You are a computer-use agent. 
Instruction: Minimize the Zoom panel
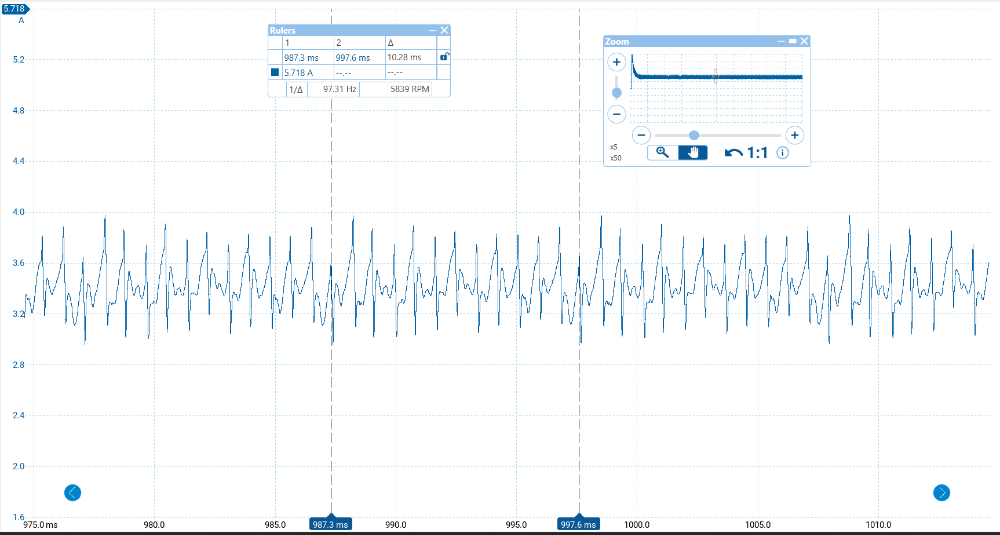780,41
